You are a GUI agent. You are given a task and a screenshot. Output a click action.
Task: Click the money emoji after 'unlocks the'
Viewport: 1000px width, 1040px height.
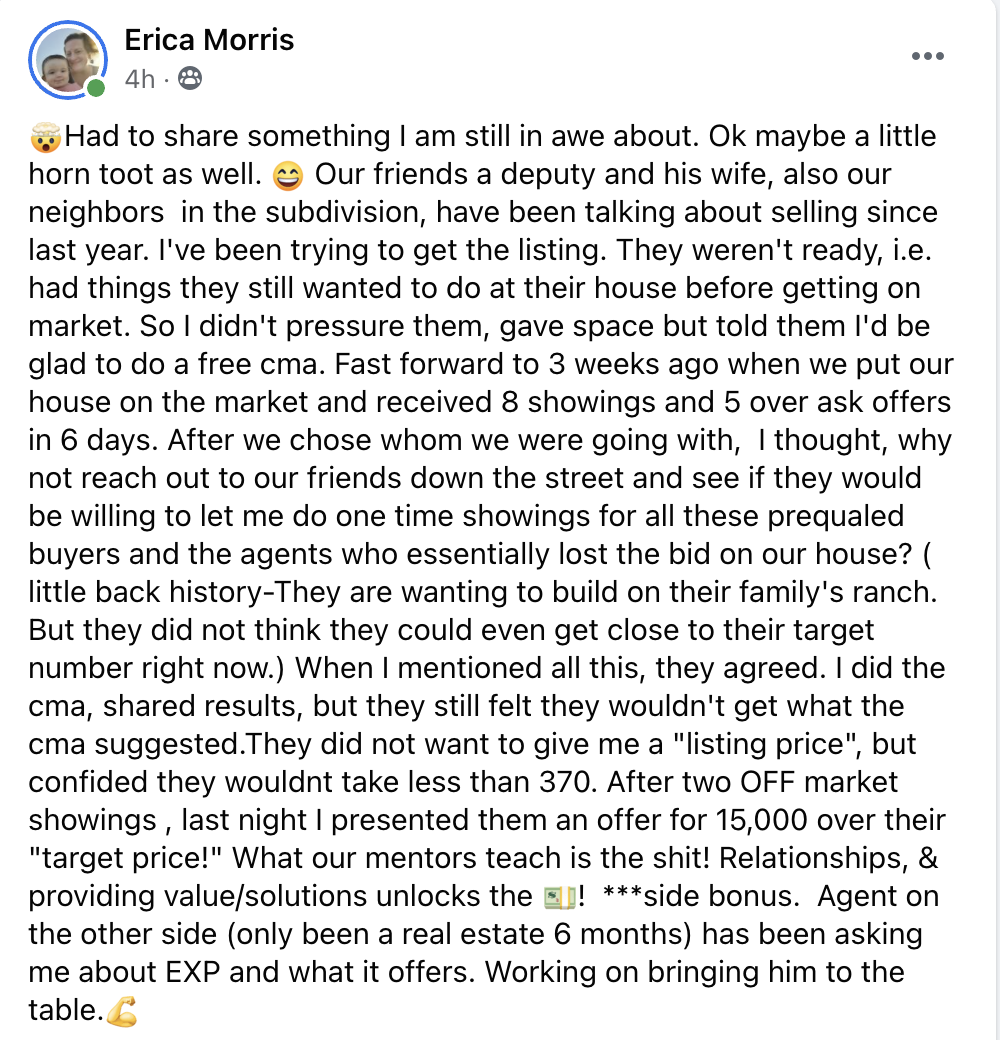pos(560,897)
